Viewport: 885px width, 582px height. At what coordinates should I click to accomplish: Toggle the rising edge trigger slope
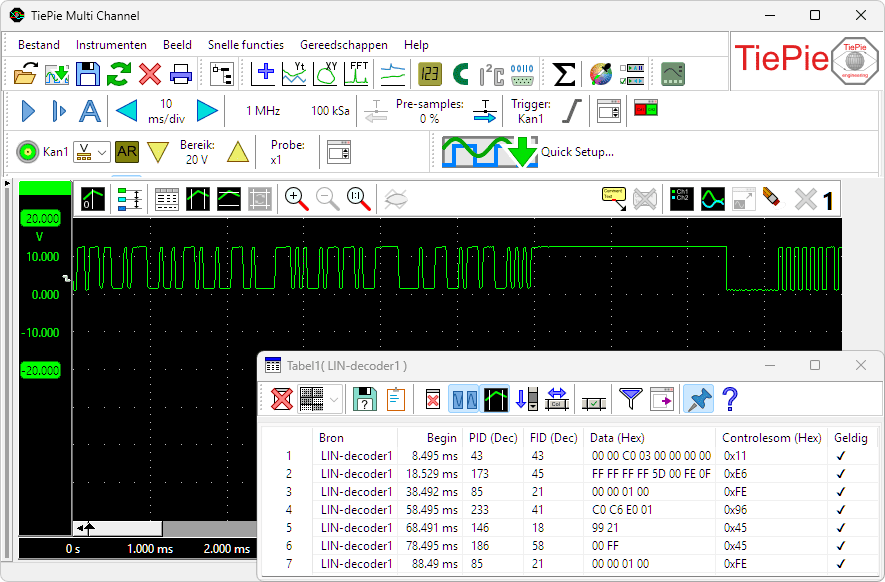572,111
